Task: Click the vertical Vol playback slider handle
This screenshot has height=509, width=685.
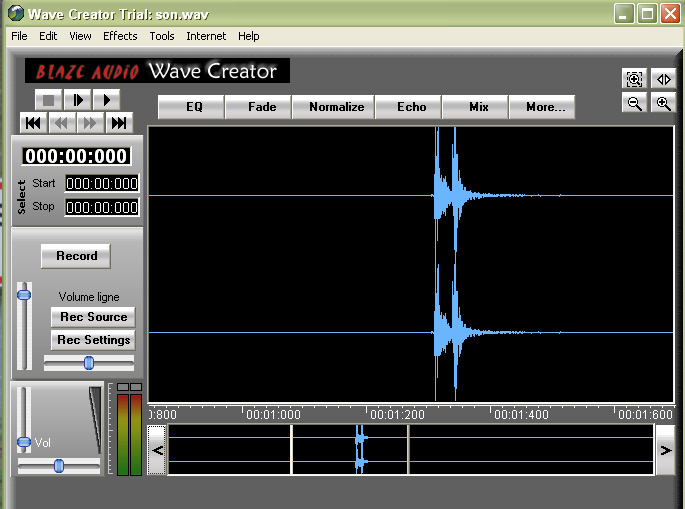Action: click(24, 442)
